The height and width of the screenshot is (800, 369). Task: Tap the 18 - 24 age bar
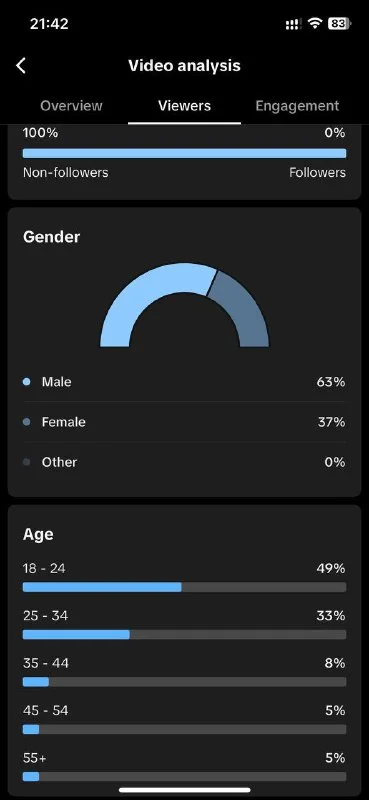tap(184, 587)
